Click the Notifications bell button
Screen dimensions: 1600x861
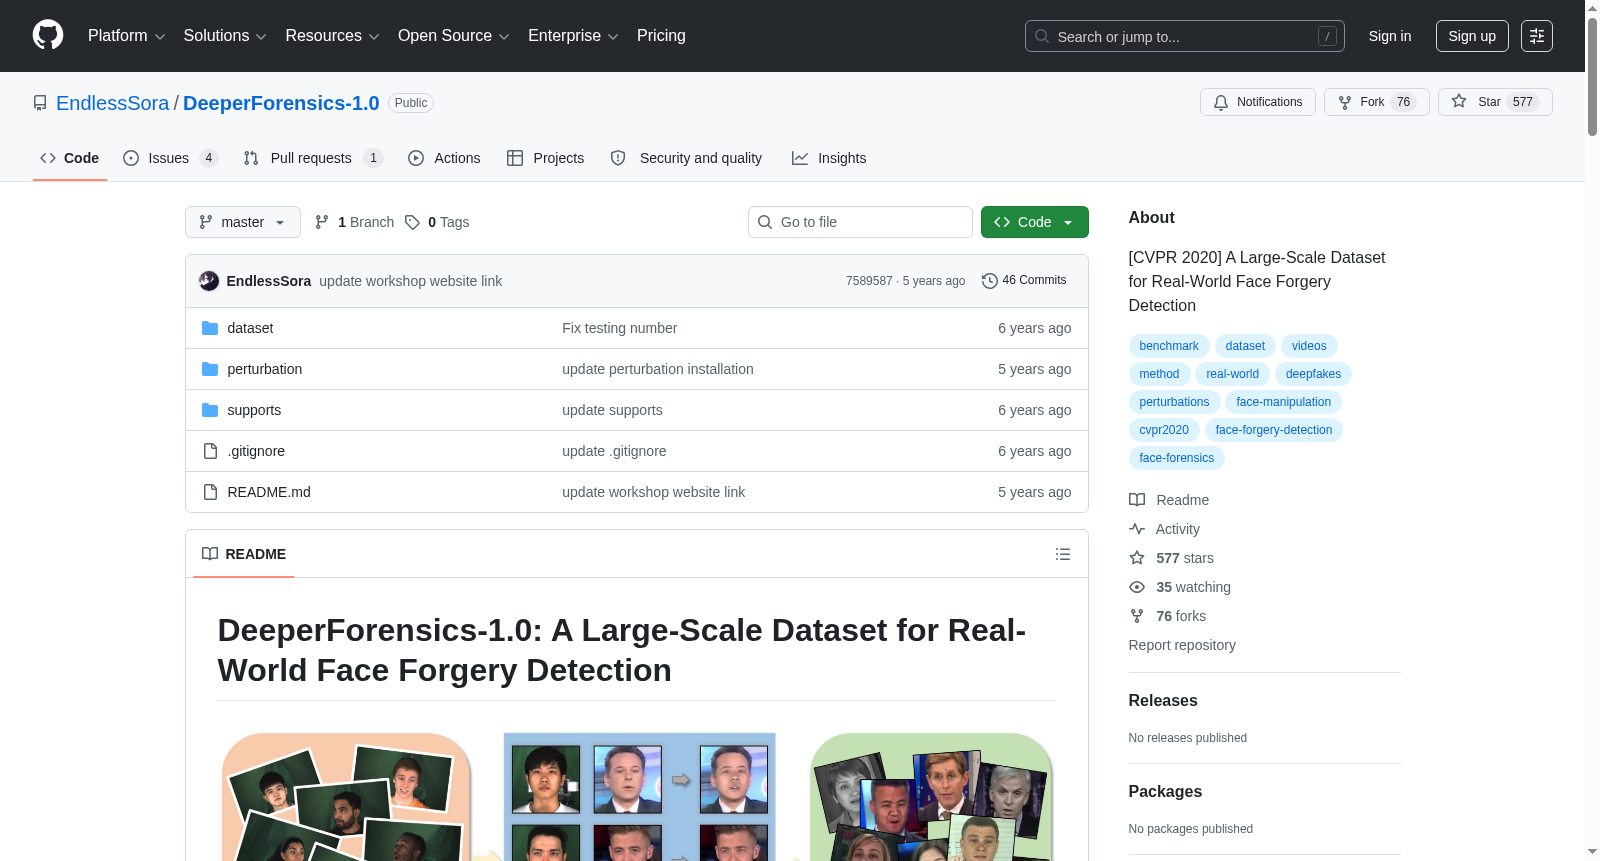tap(1258, 102)
